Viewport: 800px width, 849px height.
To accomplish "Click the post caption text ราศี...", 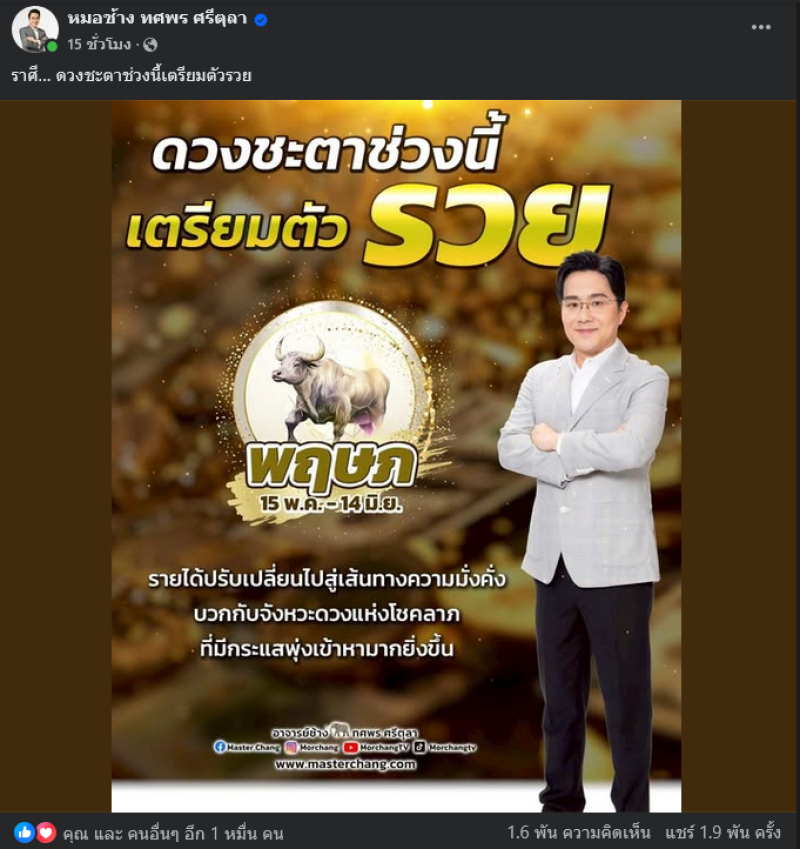I will coord(132,75).
